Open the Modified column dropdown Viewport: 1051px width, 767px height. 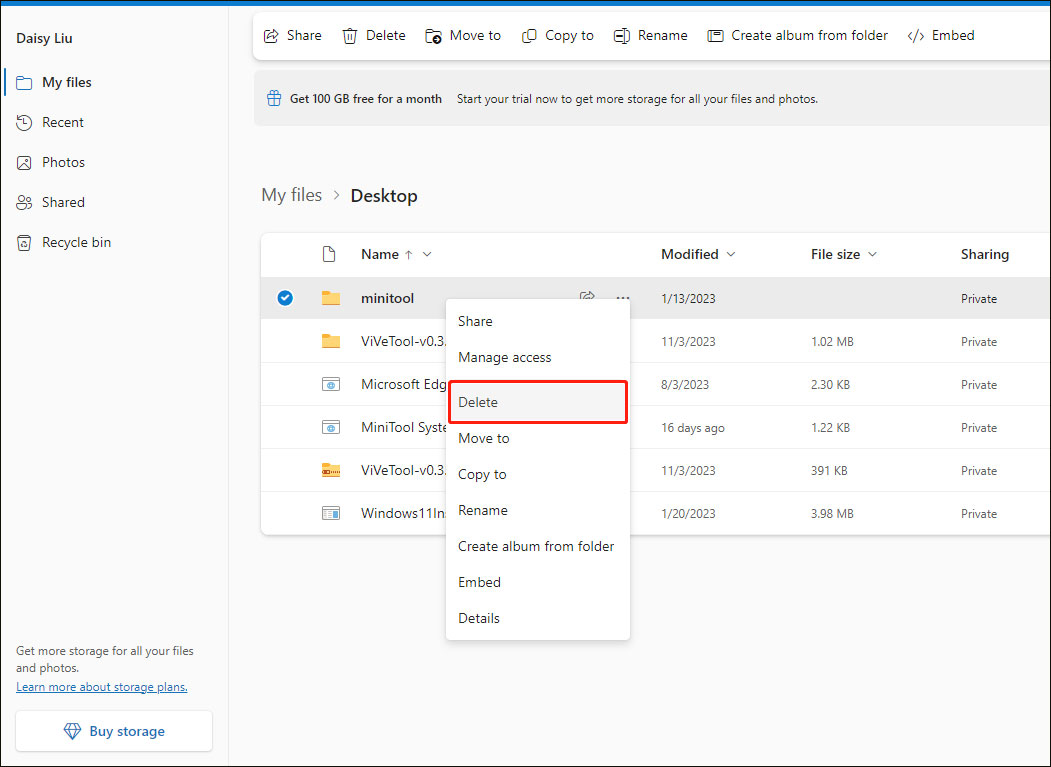click(x=731, y=254)
